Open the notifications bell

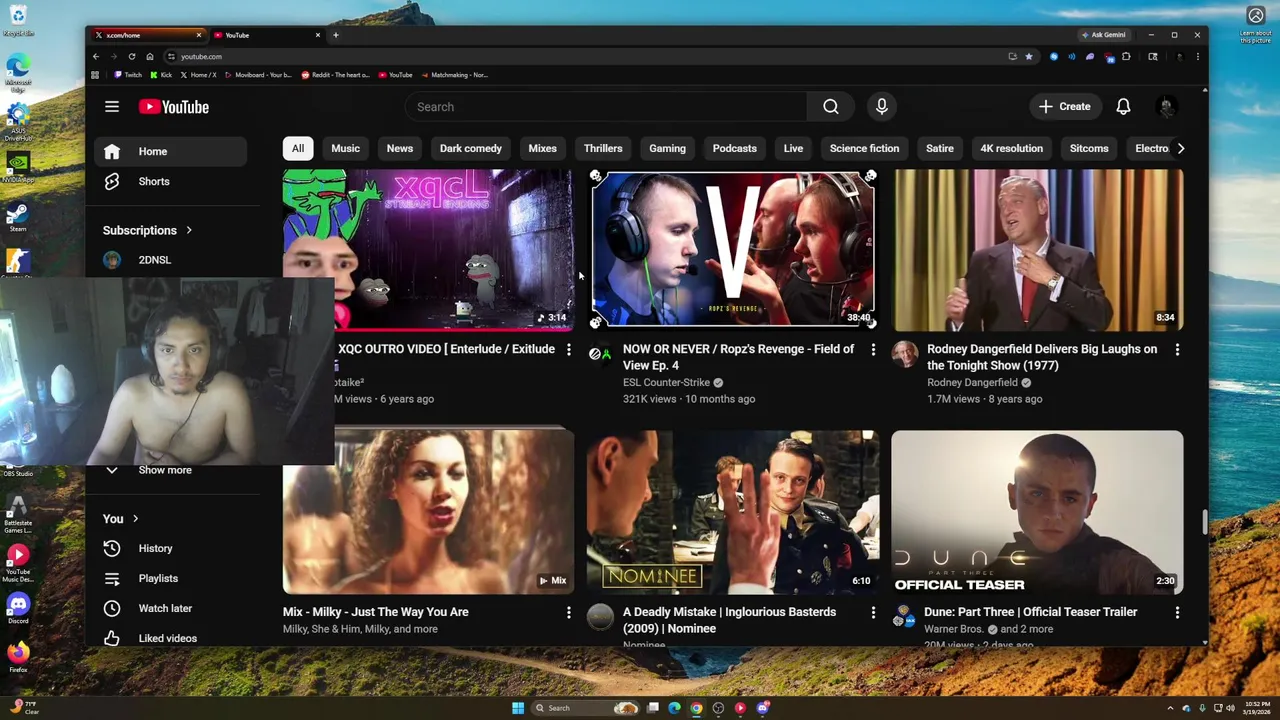pyautogui.click(x=1123, y=107)
